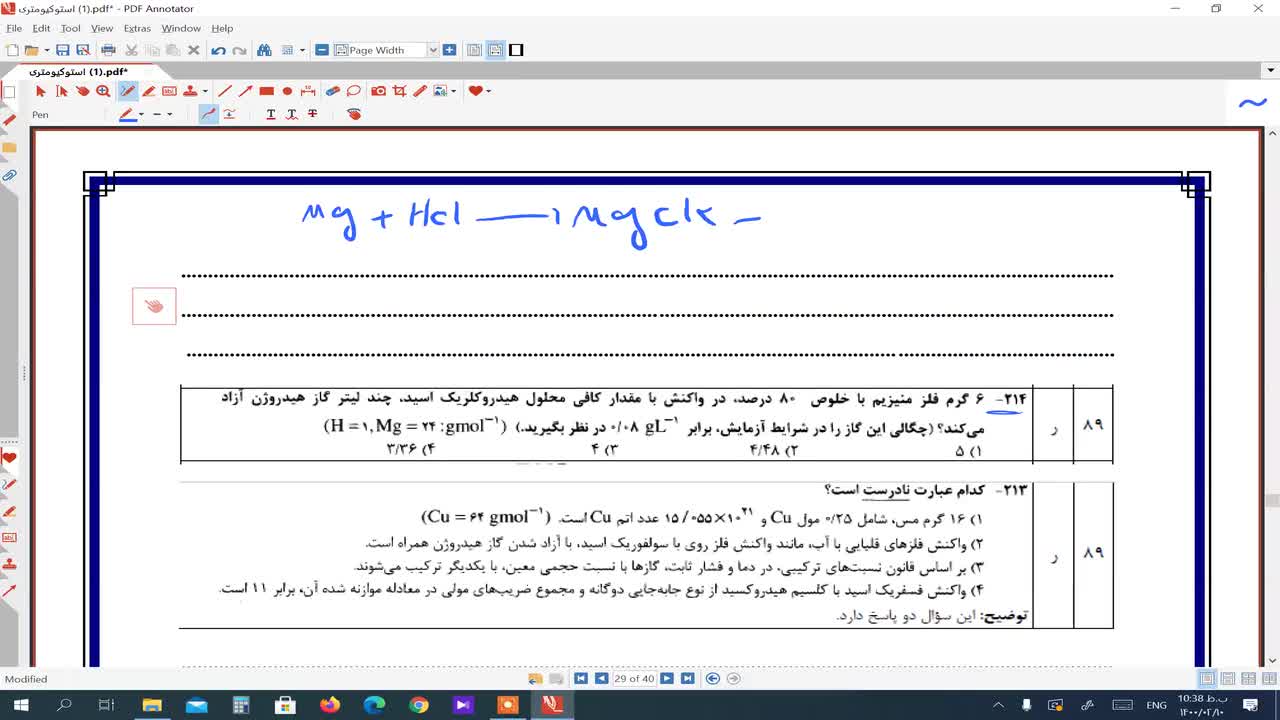Viewport: 1280px width, 720px height.
Task: Click the page number field 29 of 40
Action: (x=634, y=679)
